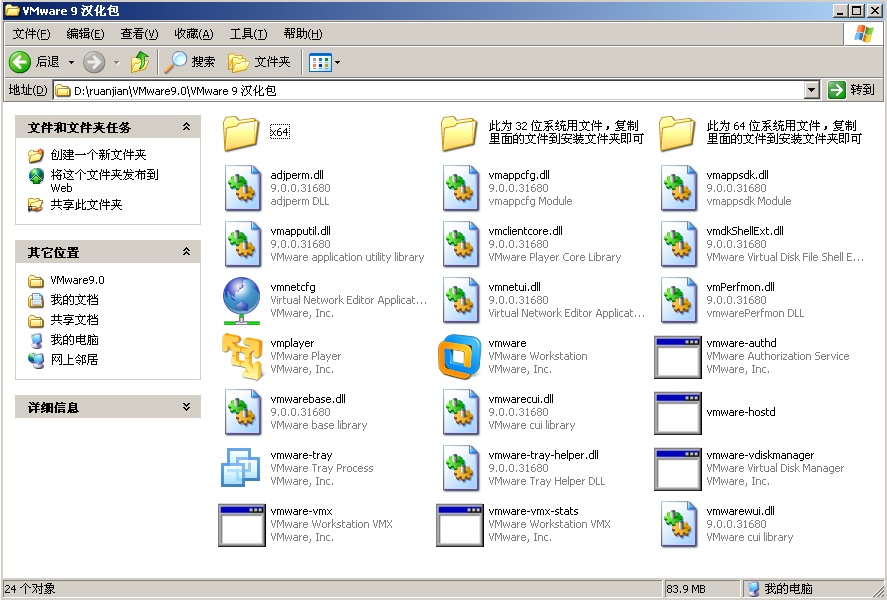The image size is (887, 600).
Task: Open the 工具(T) menu
Action: coord(248,34)
